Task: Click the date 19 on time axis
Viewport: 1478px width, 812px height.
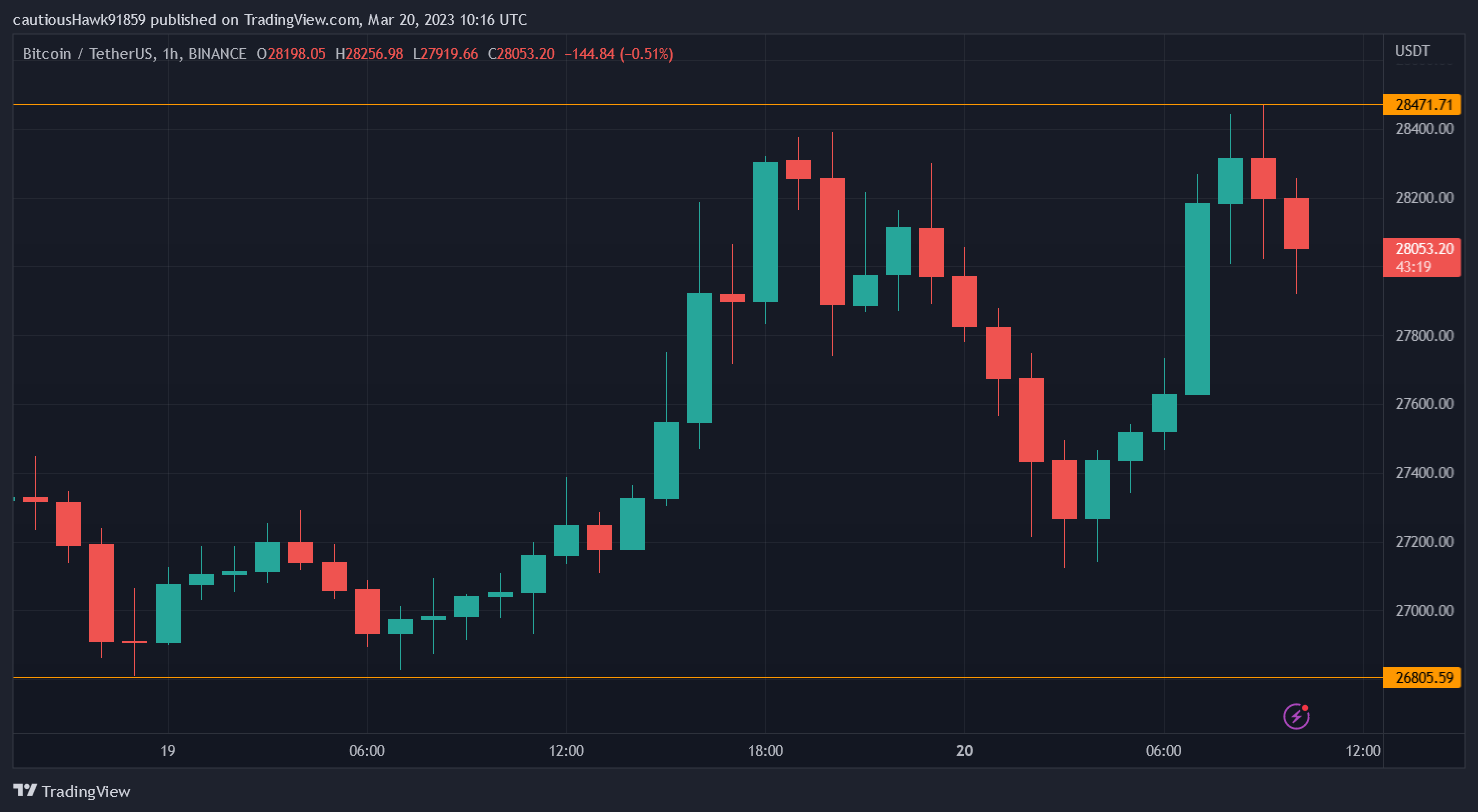Action: [167, 750]
